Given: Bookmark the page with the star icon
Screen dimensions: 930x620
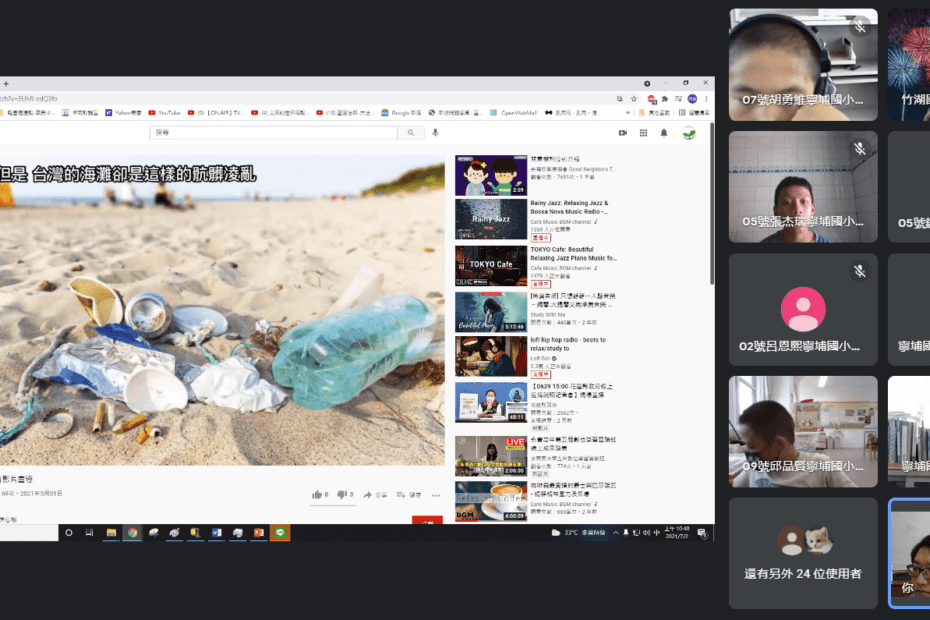Looking at the screenshot, I should [633, 99].
